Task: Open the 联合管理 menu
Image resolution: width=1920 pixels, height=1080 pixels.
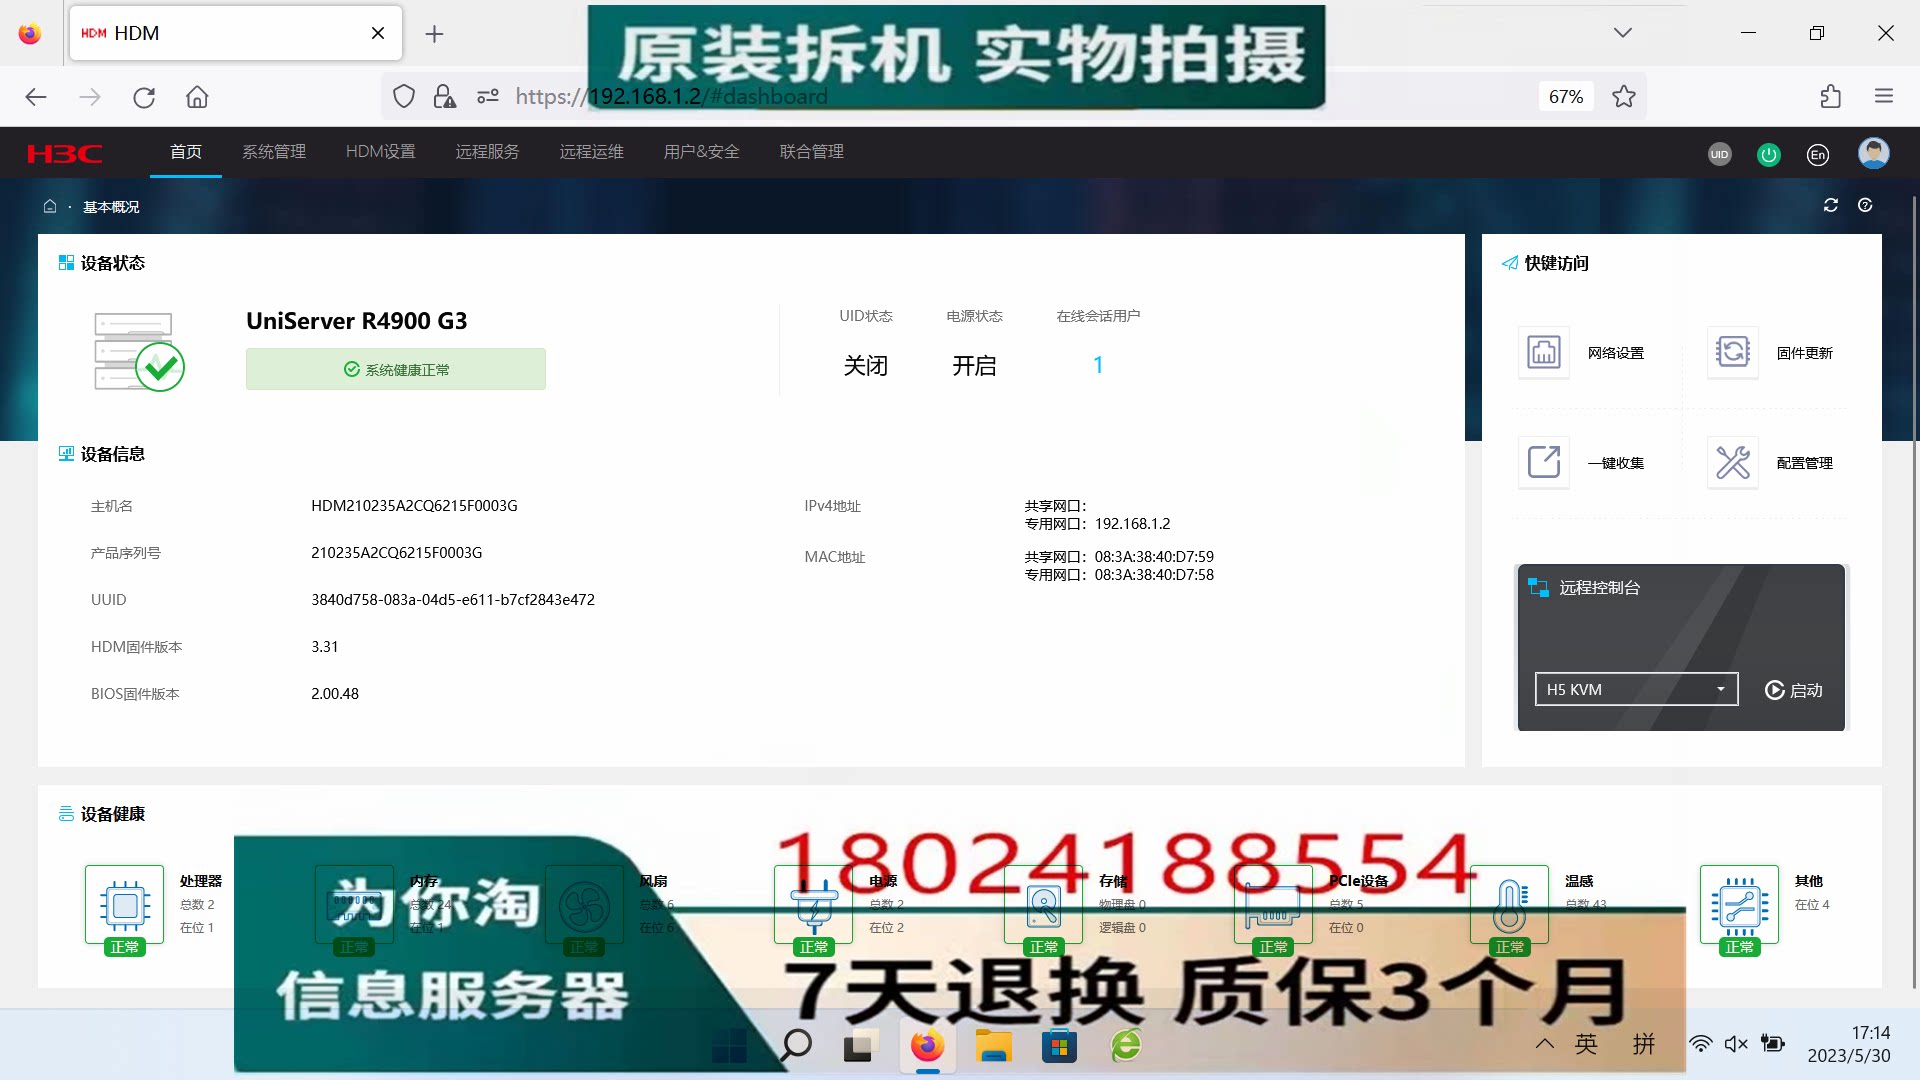Action: point(812,152)
